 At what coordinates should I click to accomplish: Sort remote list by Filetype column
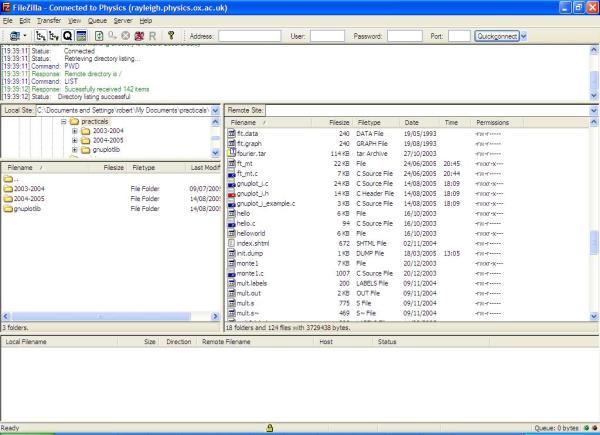click(377, 122)
